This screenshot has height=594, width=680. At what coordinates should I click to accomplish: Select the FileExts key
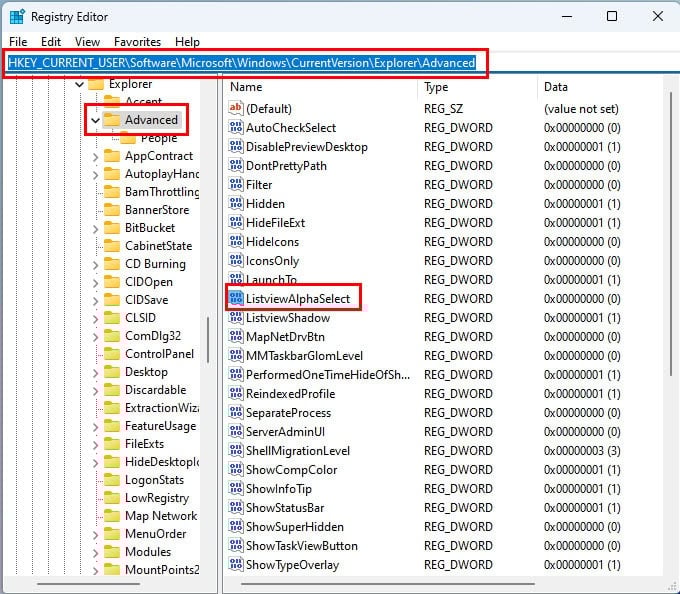click(x=144, y=444)
